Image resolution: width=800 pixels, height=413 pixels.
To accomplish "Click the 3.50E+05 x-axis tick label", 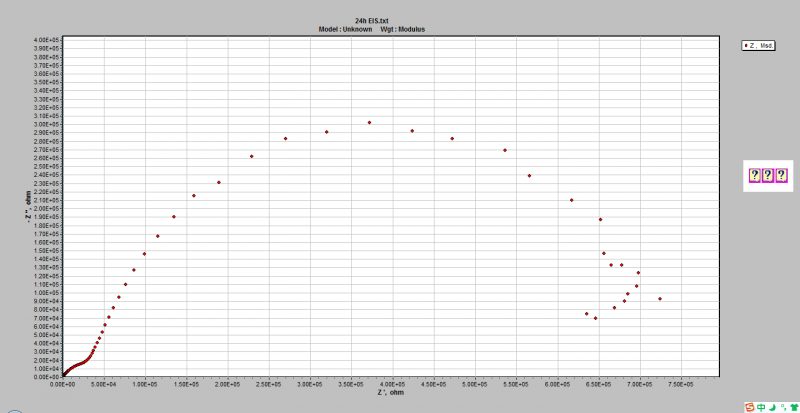I will point(352,383).
